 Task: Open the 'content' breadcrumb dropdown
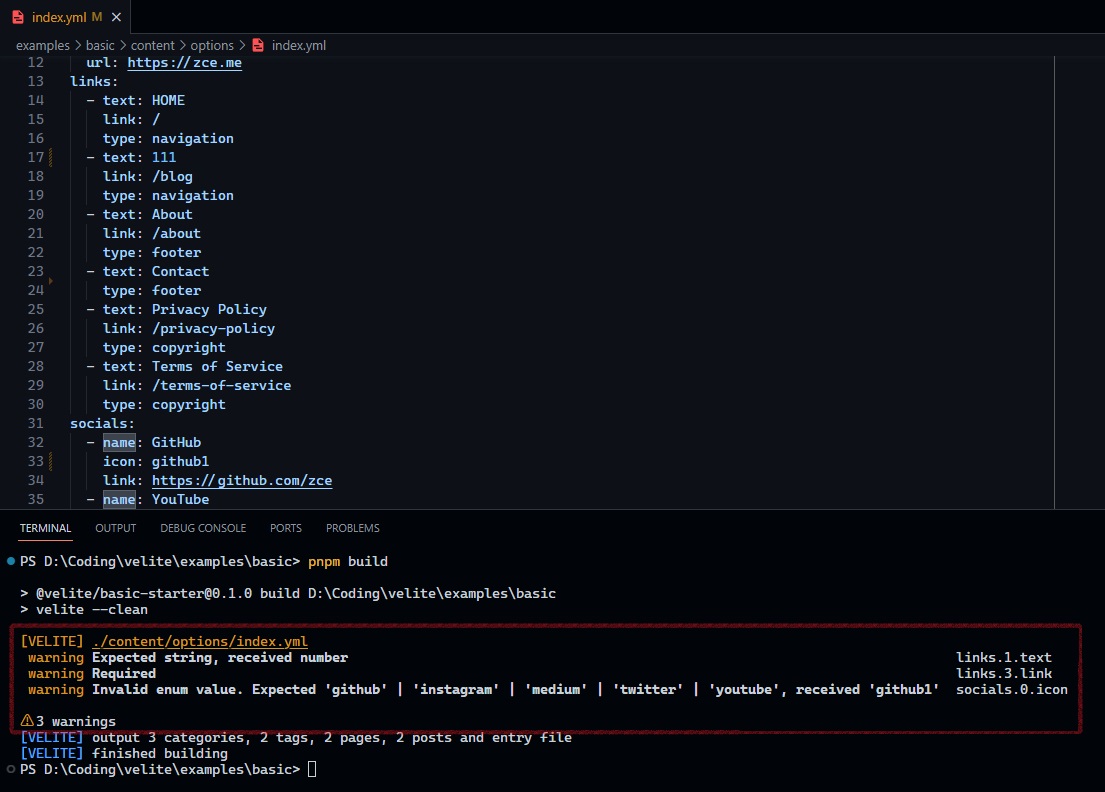(152, 45)
